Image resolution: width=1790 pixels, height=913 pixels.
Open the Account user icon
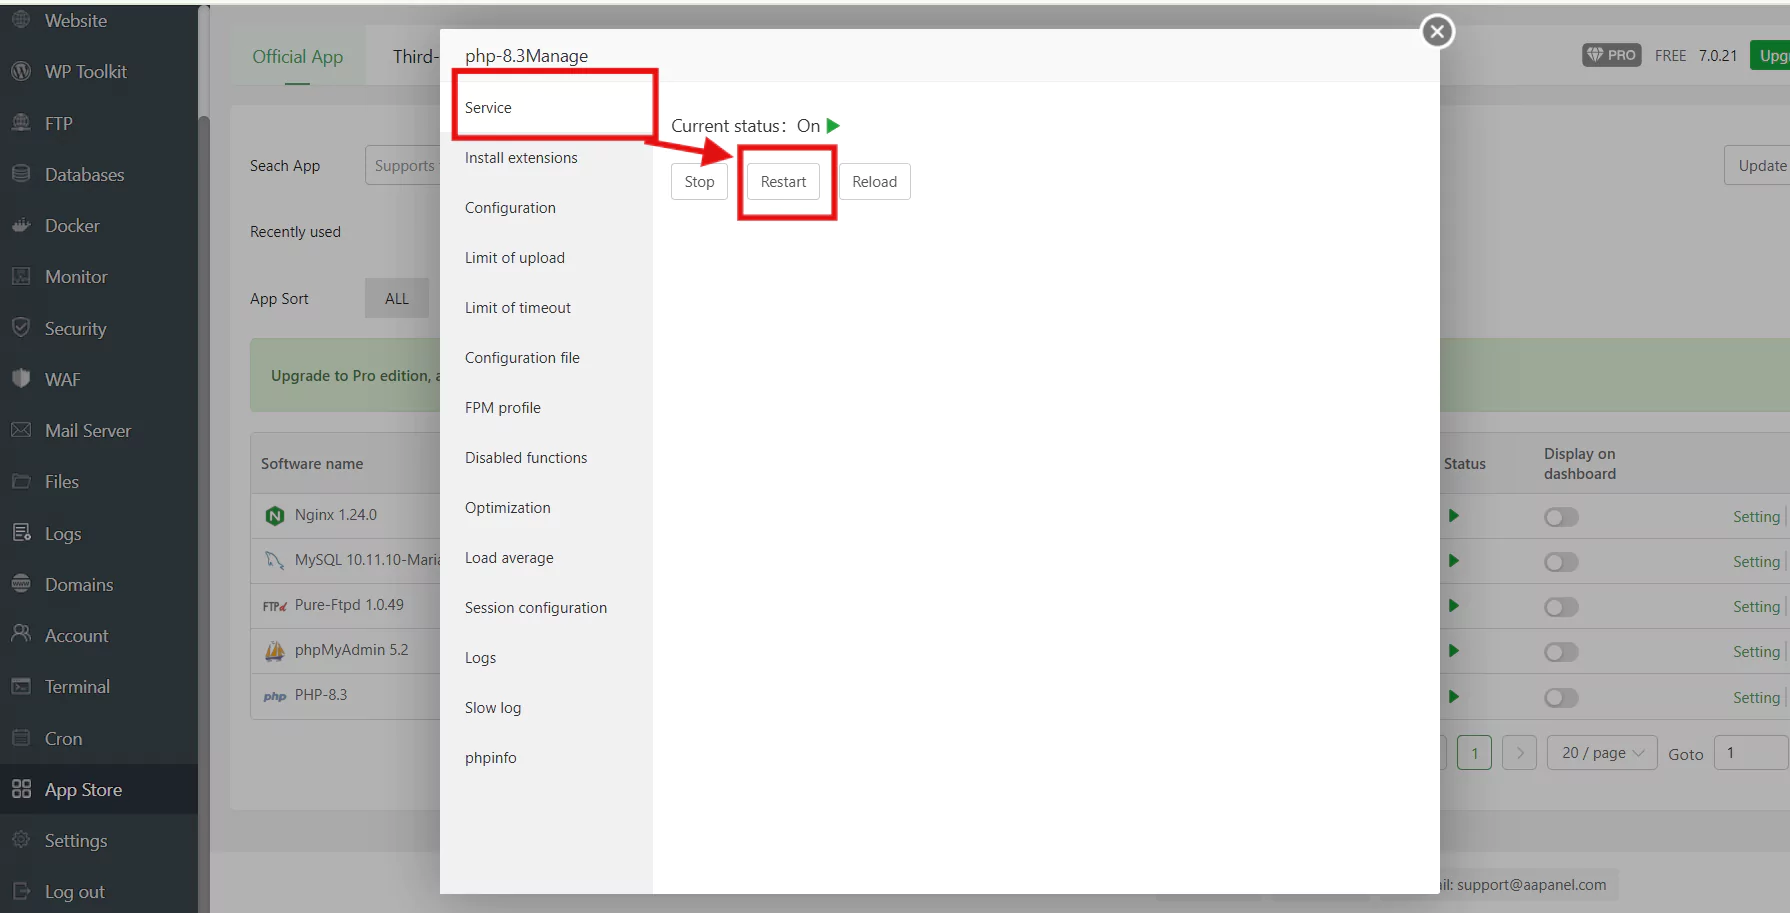pyautogui.click(x=21, y=634)
